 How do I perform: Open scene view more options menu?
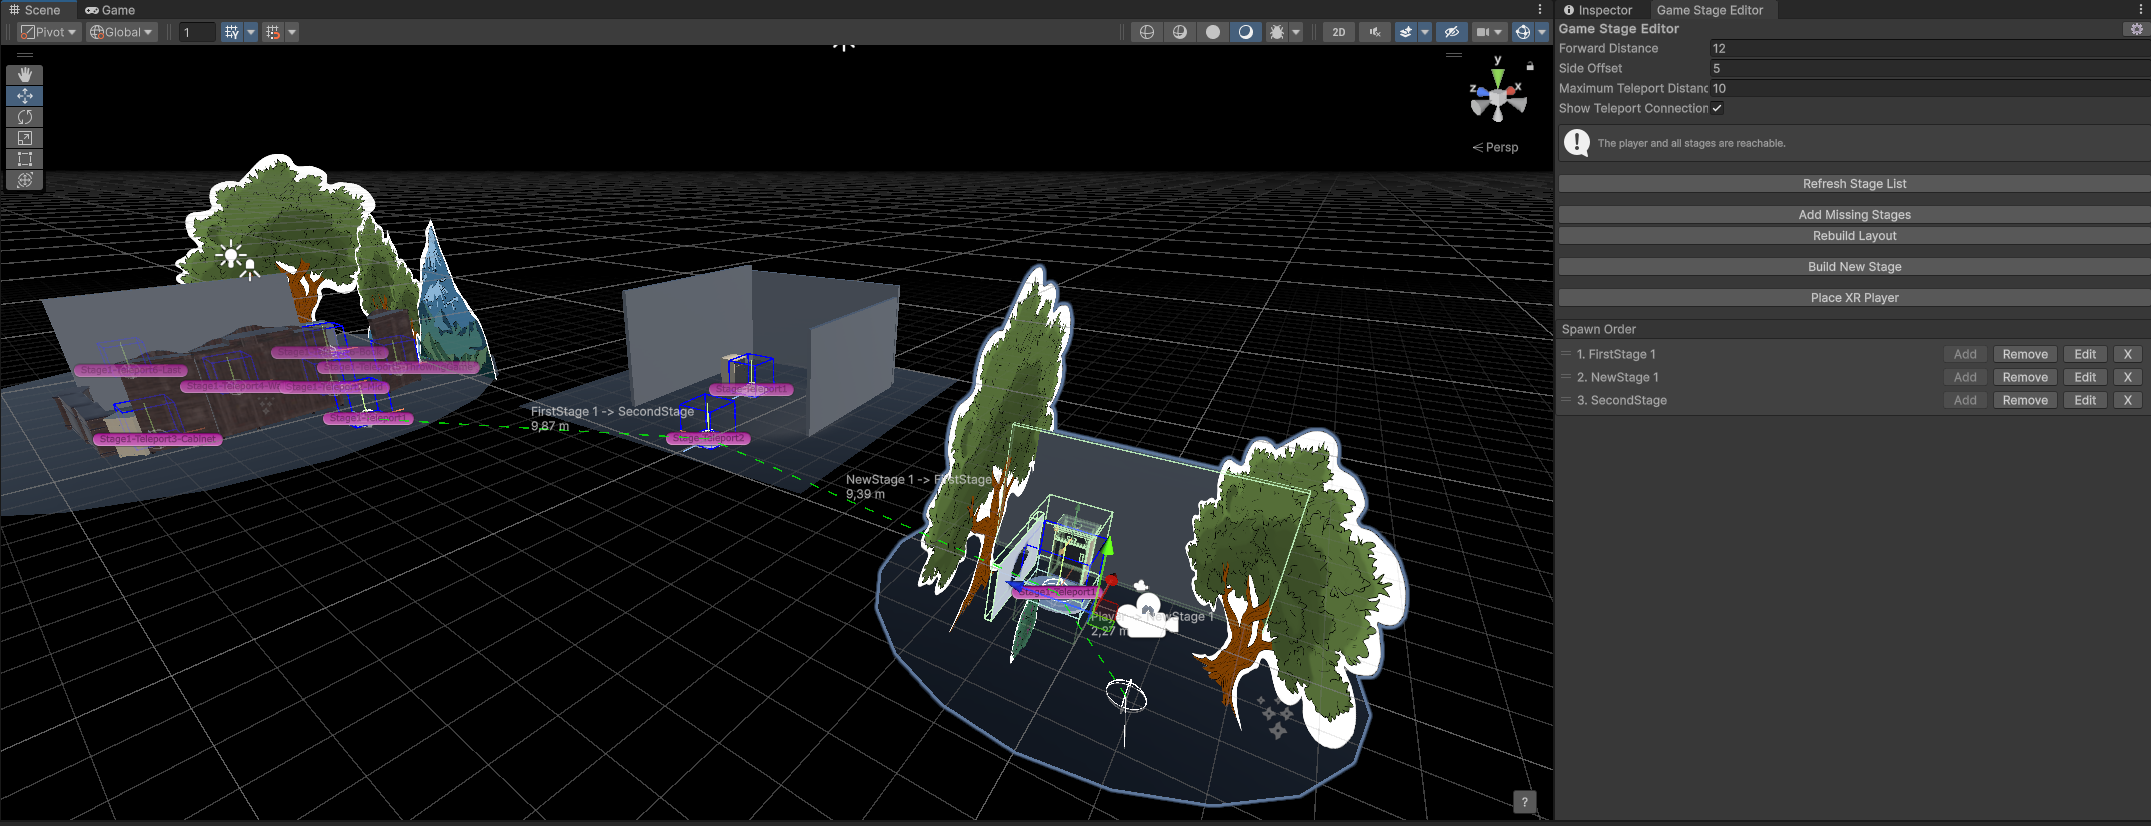(x=1540, y=10)
